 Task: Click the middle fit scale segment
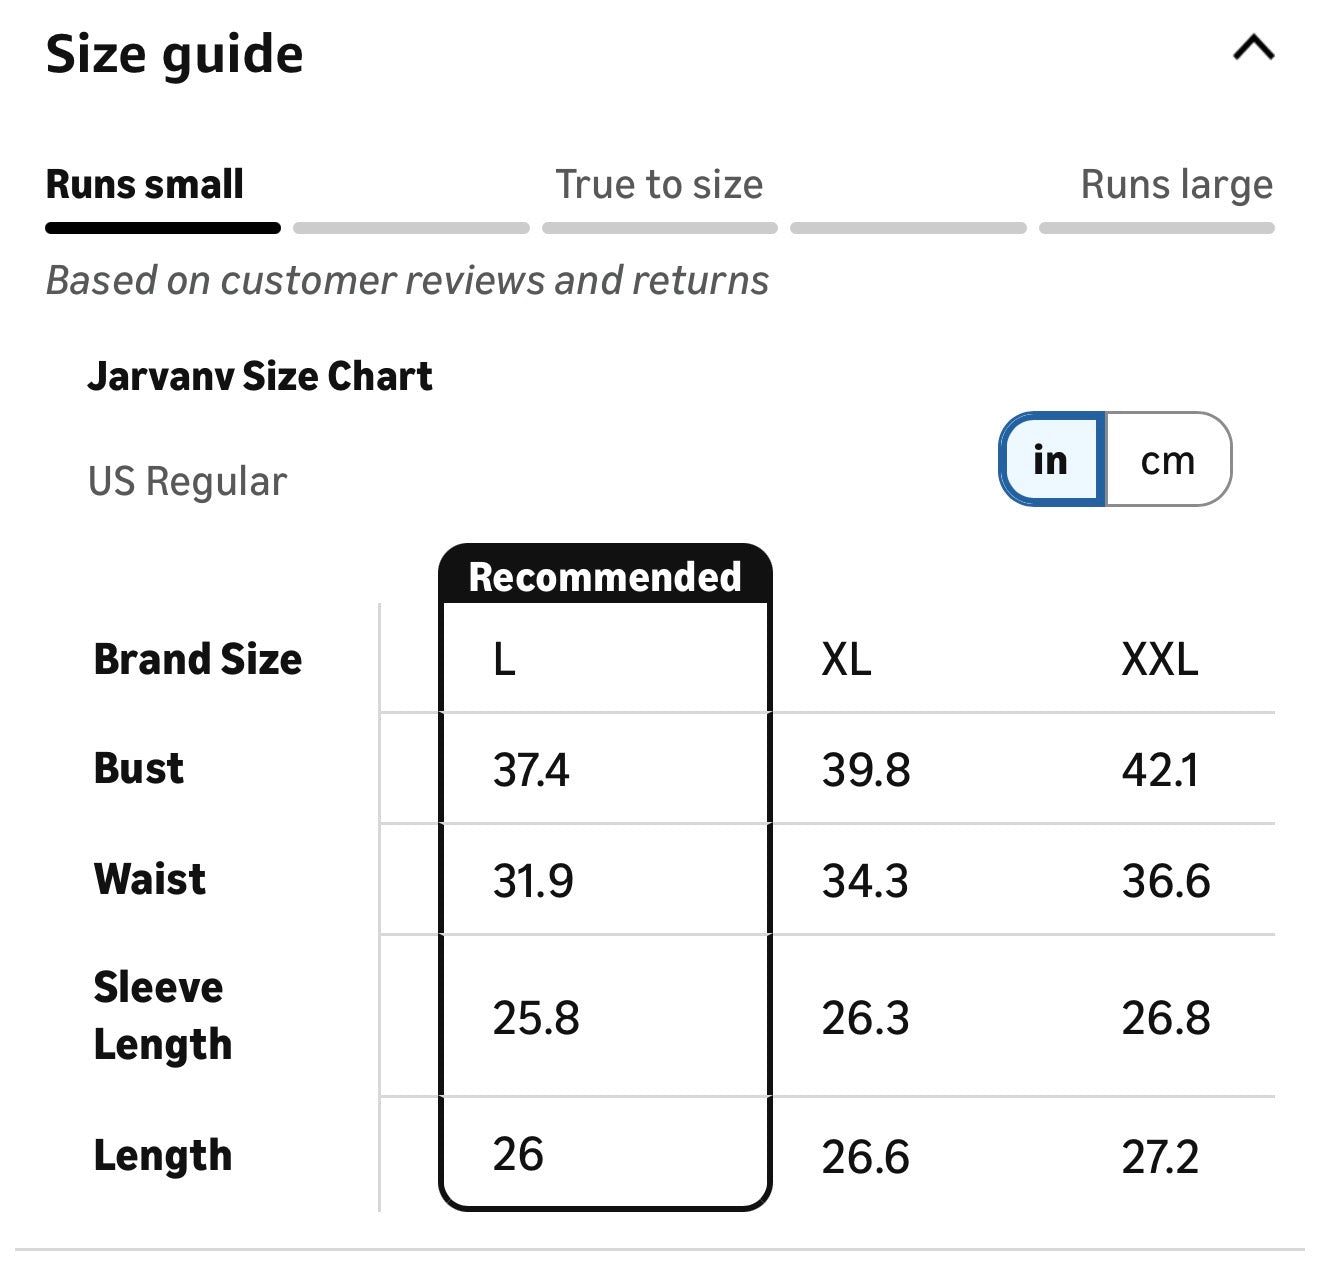(x=659, y=229)
